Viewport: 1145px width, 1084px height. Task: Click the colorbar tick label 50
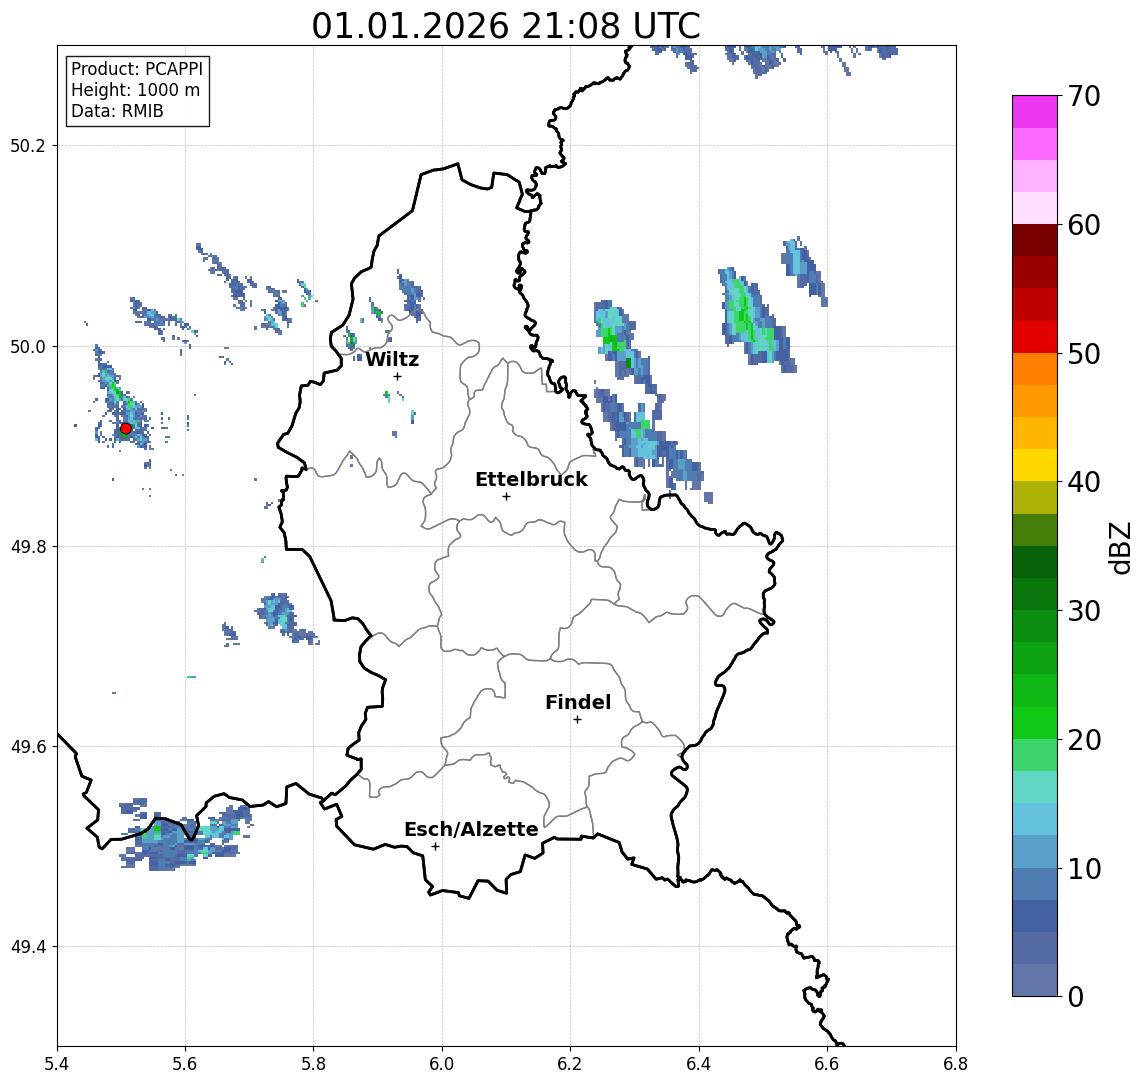(1084, 354)
